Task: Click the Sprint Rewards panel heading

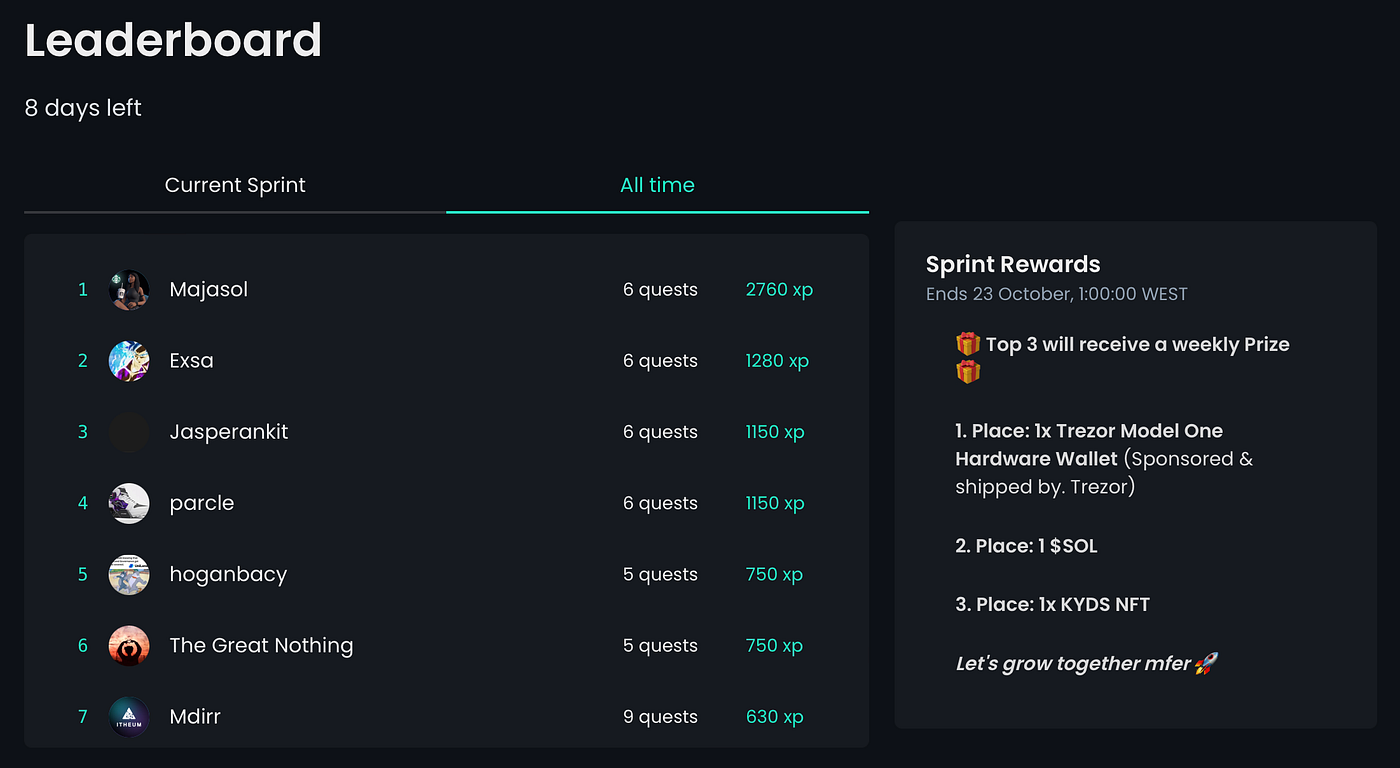Action: coord(1012,264)
